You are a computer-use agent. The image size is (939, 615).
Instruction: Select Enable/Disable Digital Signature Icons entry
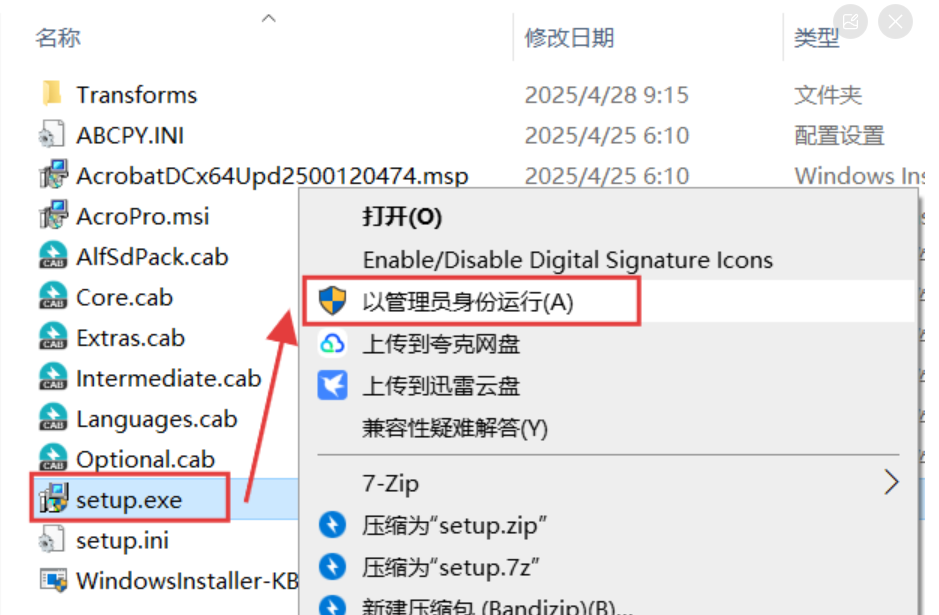568,260
